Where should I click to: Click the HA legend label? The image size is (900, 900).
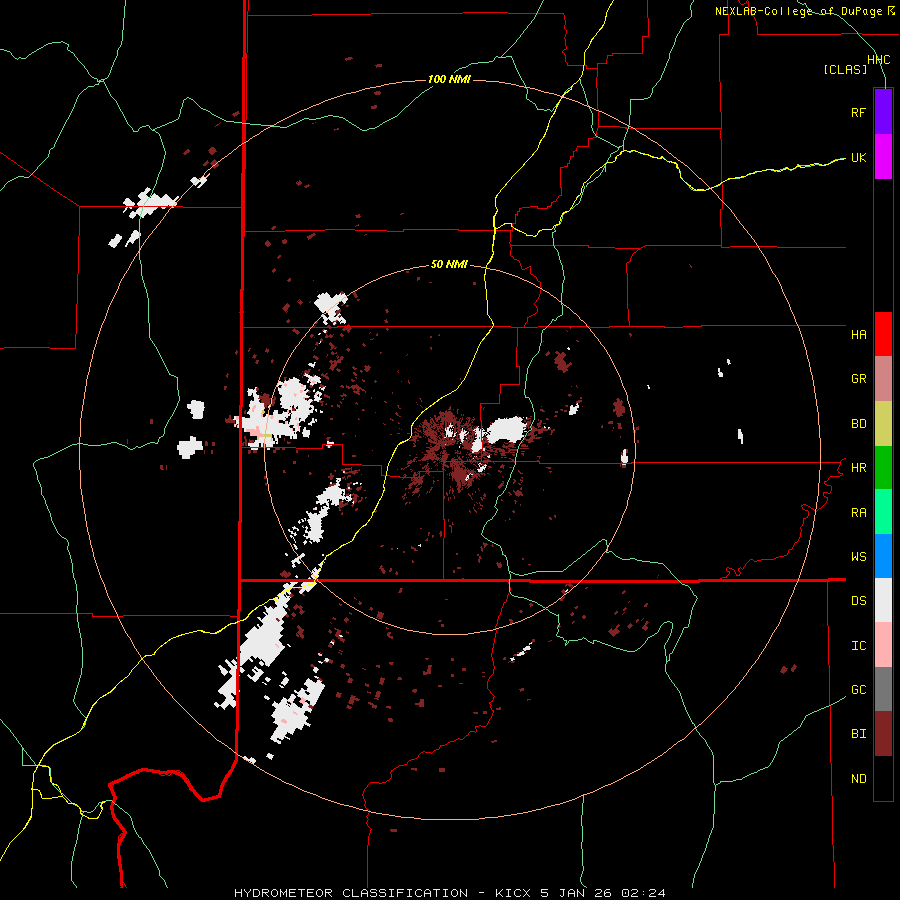[858, 335]
